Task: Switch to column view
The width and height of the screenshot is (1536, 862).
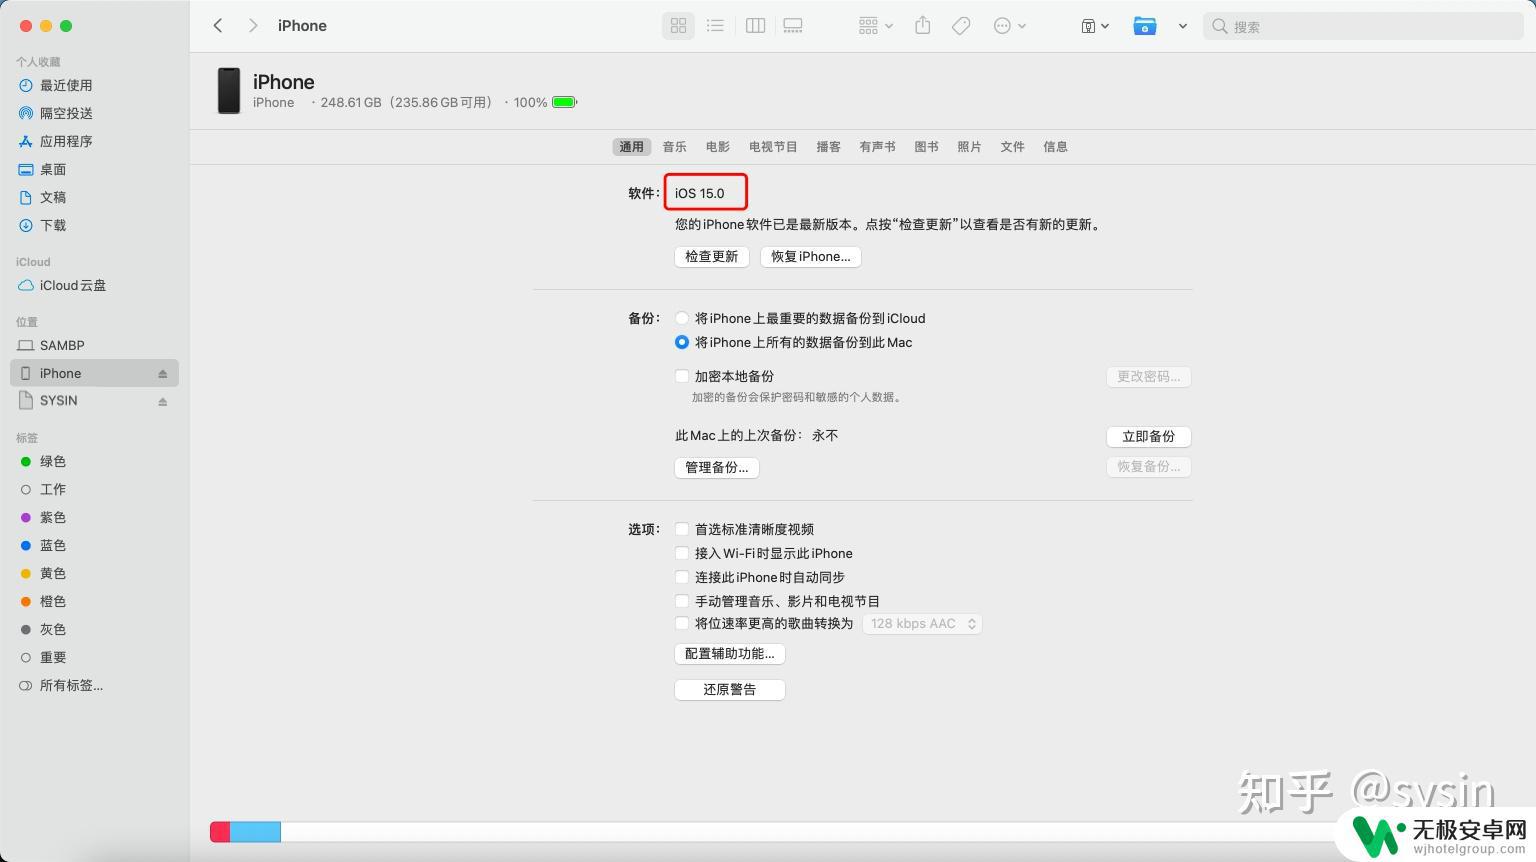Action: pos(755,26)
